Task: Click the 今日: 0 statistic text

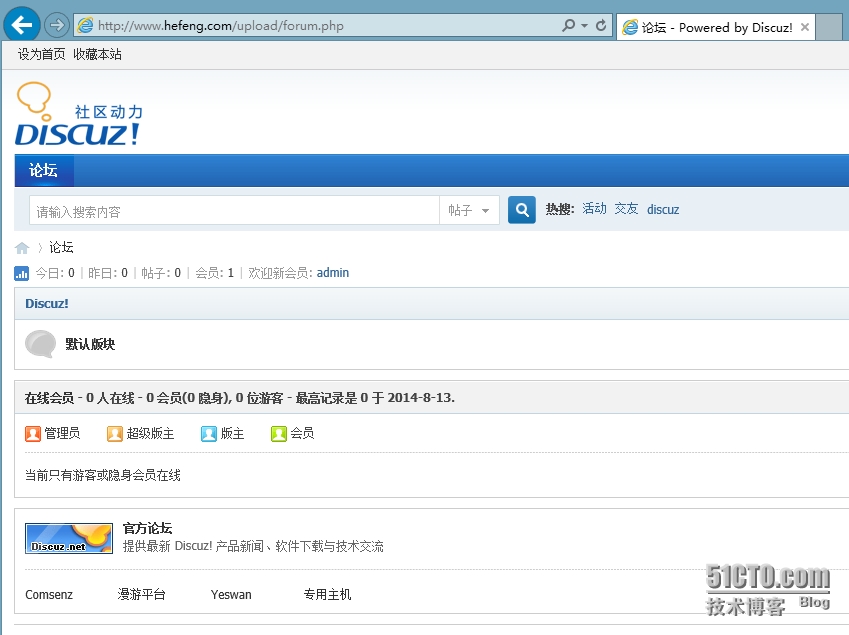Action: pos(55,273)
